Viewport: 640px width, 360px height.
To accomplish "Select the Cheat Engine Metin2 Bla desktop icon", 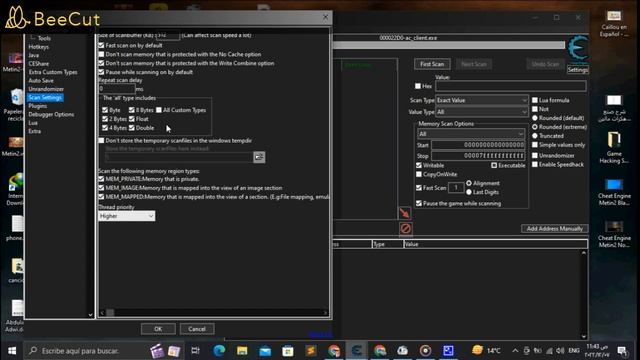I will pyautogui.click(x=614, y=192).
